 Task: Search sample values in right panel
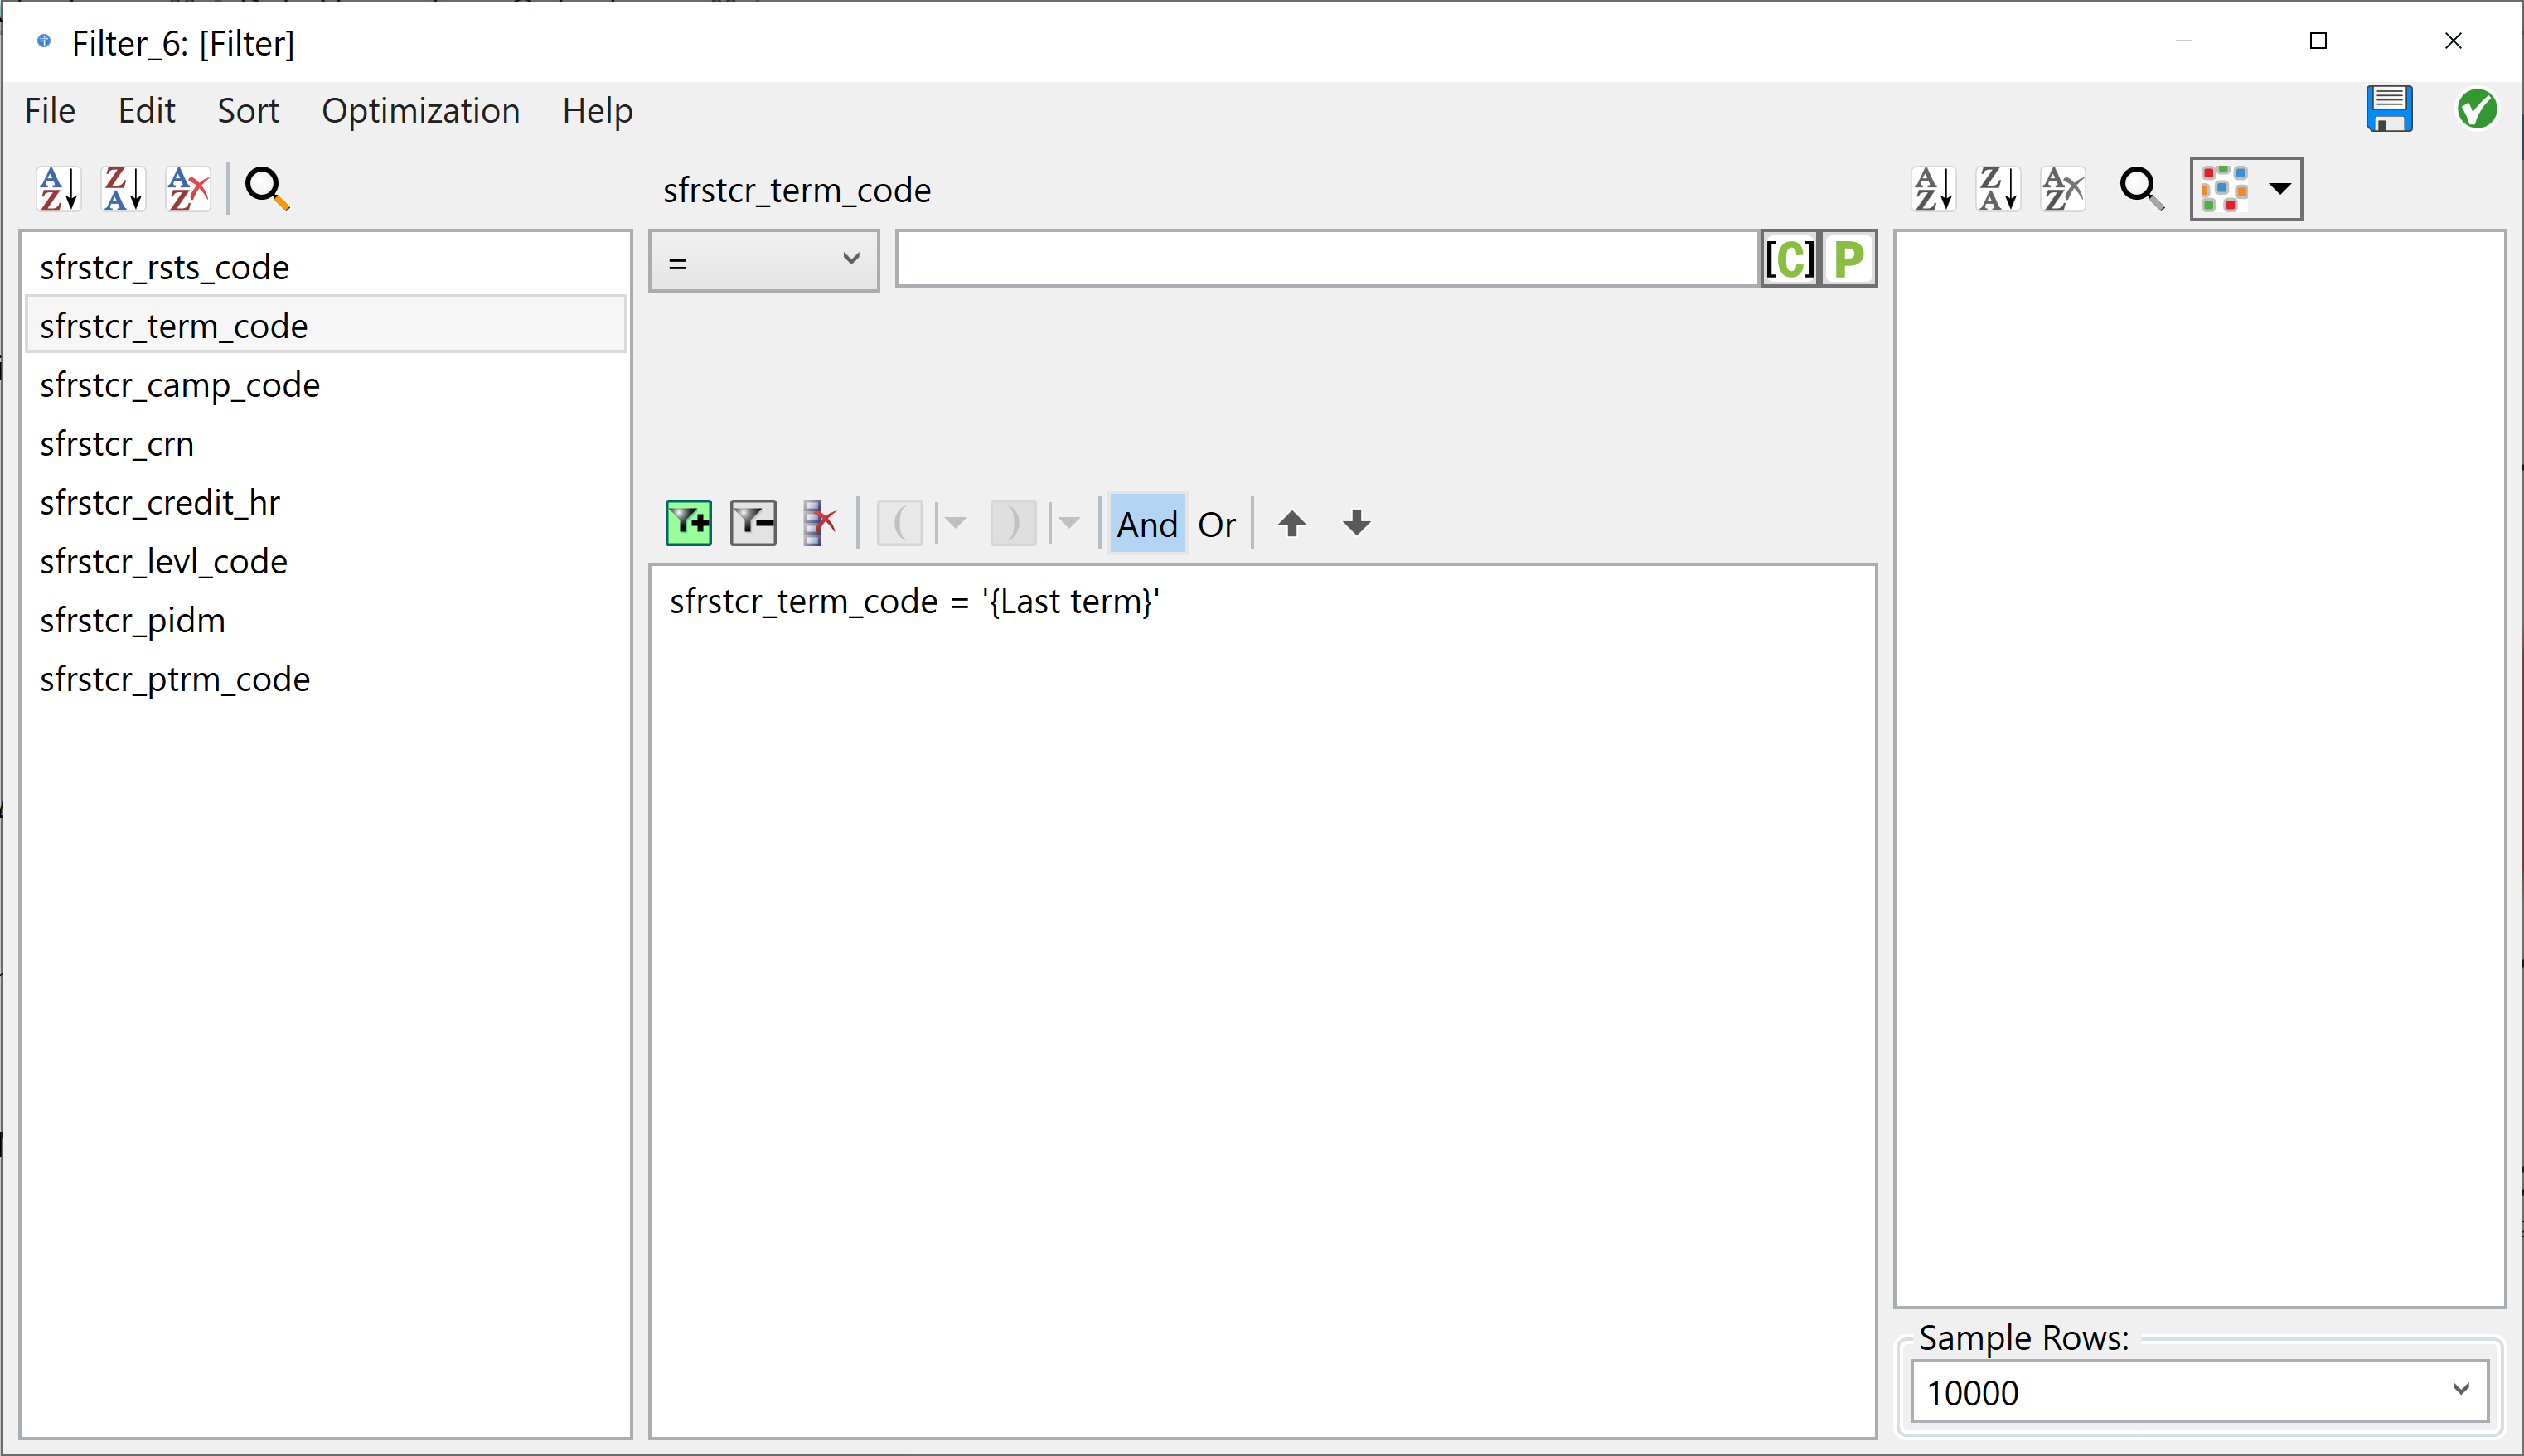[2142, 188]
